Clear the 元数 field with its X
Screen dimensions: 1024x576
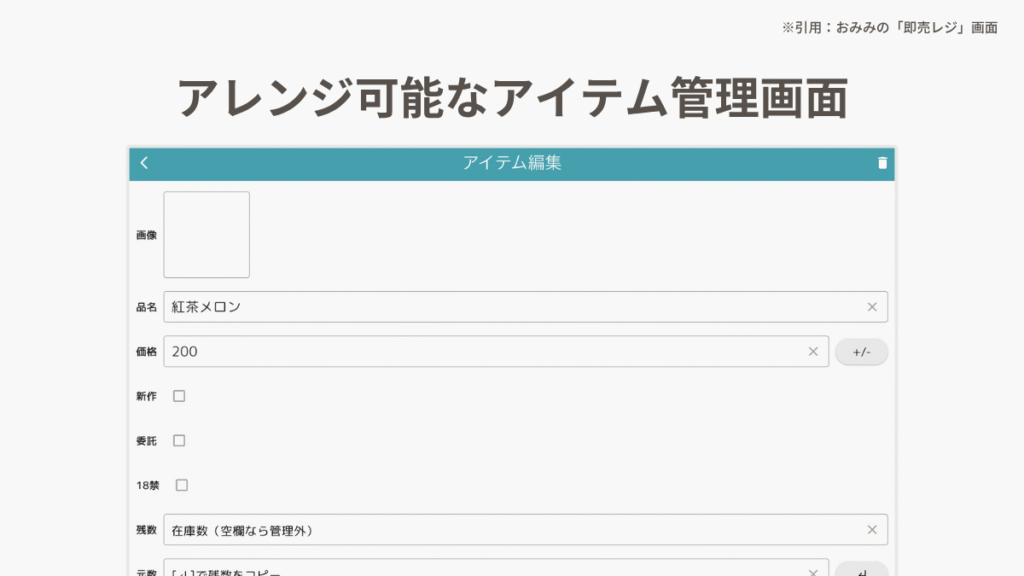click(813, 571)
